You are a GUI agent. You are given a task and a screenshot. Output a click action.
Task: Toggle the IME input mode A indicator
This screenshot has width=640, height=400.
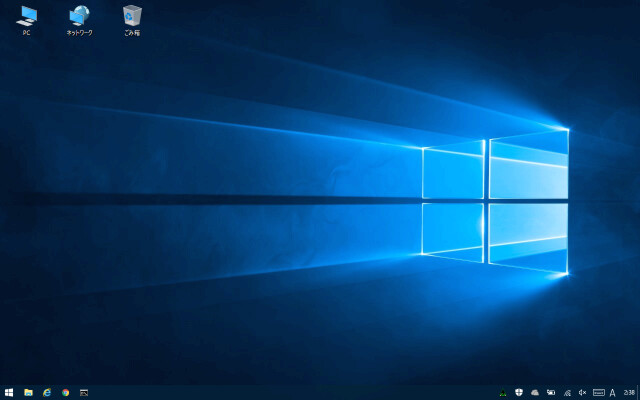click(x=612, y=393)
